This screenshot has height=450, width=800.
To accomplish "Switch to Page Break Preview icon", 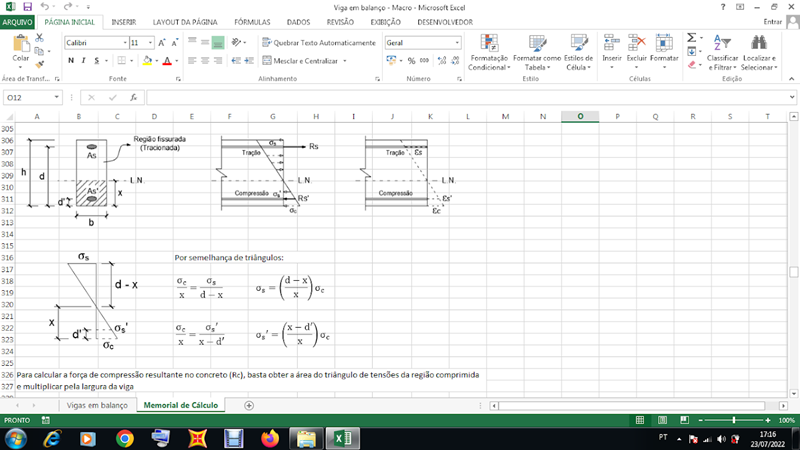I will click(x=684, y=420).
